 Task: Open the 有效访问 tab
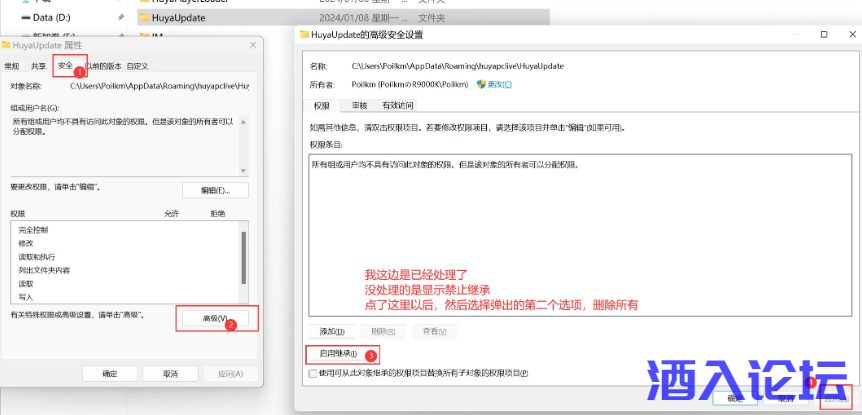397,105
